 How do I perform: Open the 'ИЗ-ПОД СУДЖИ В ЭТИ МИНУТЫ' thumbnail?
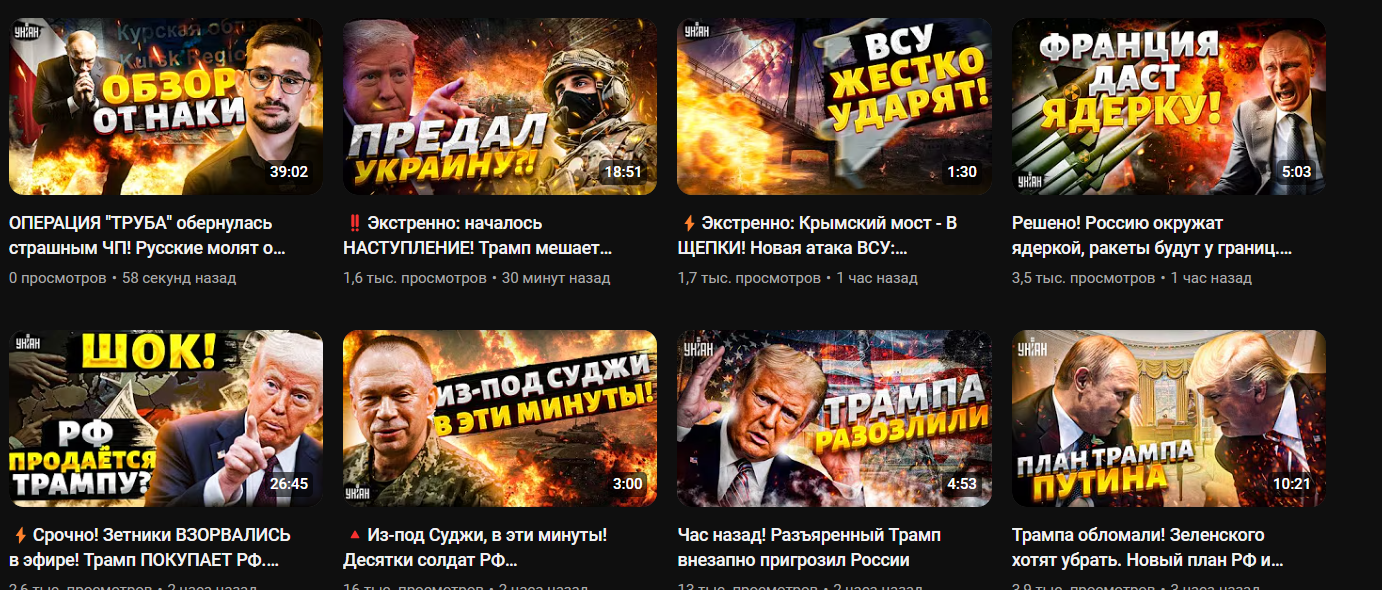pos(500,419)
